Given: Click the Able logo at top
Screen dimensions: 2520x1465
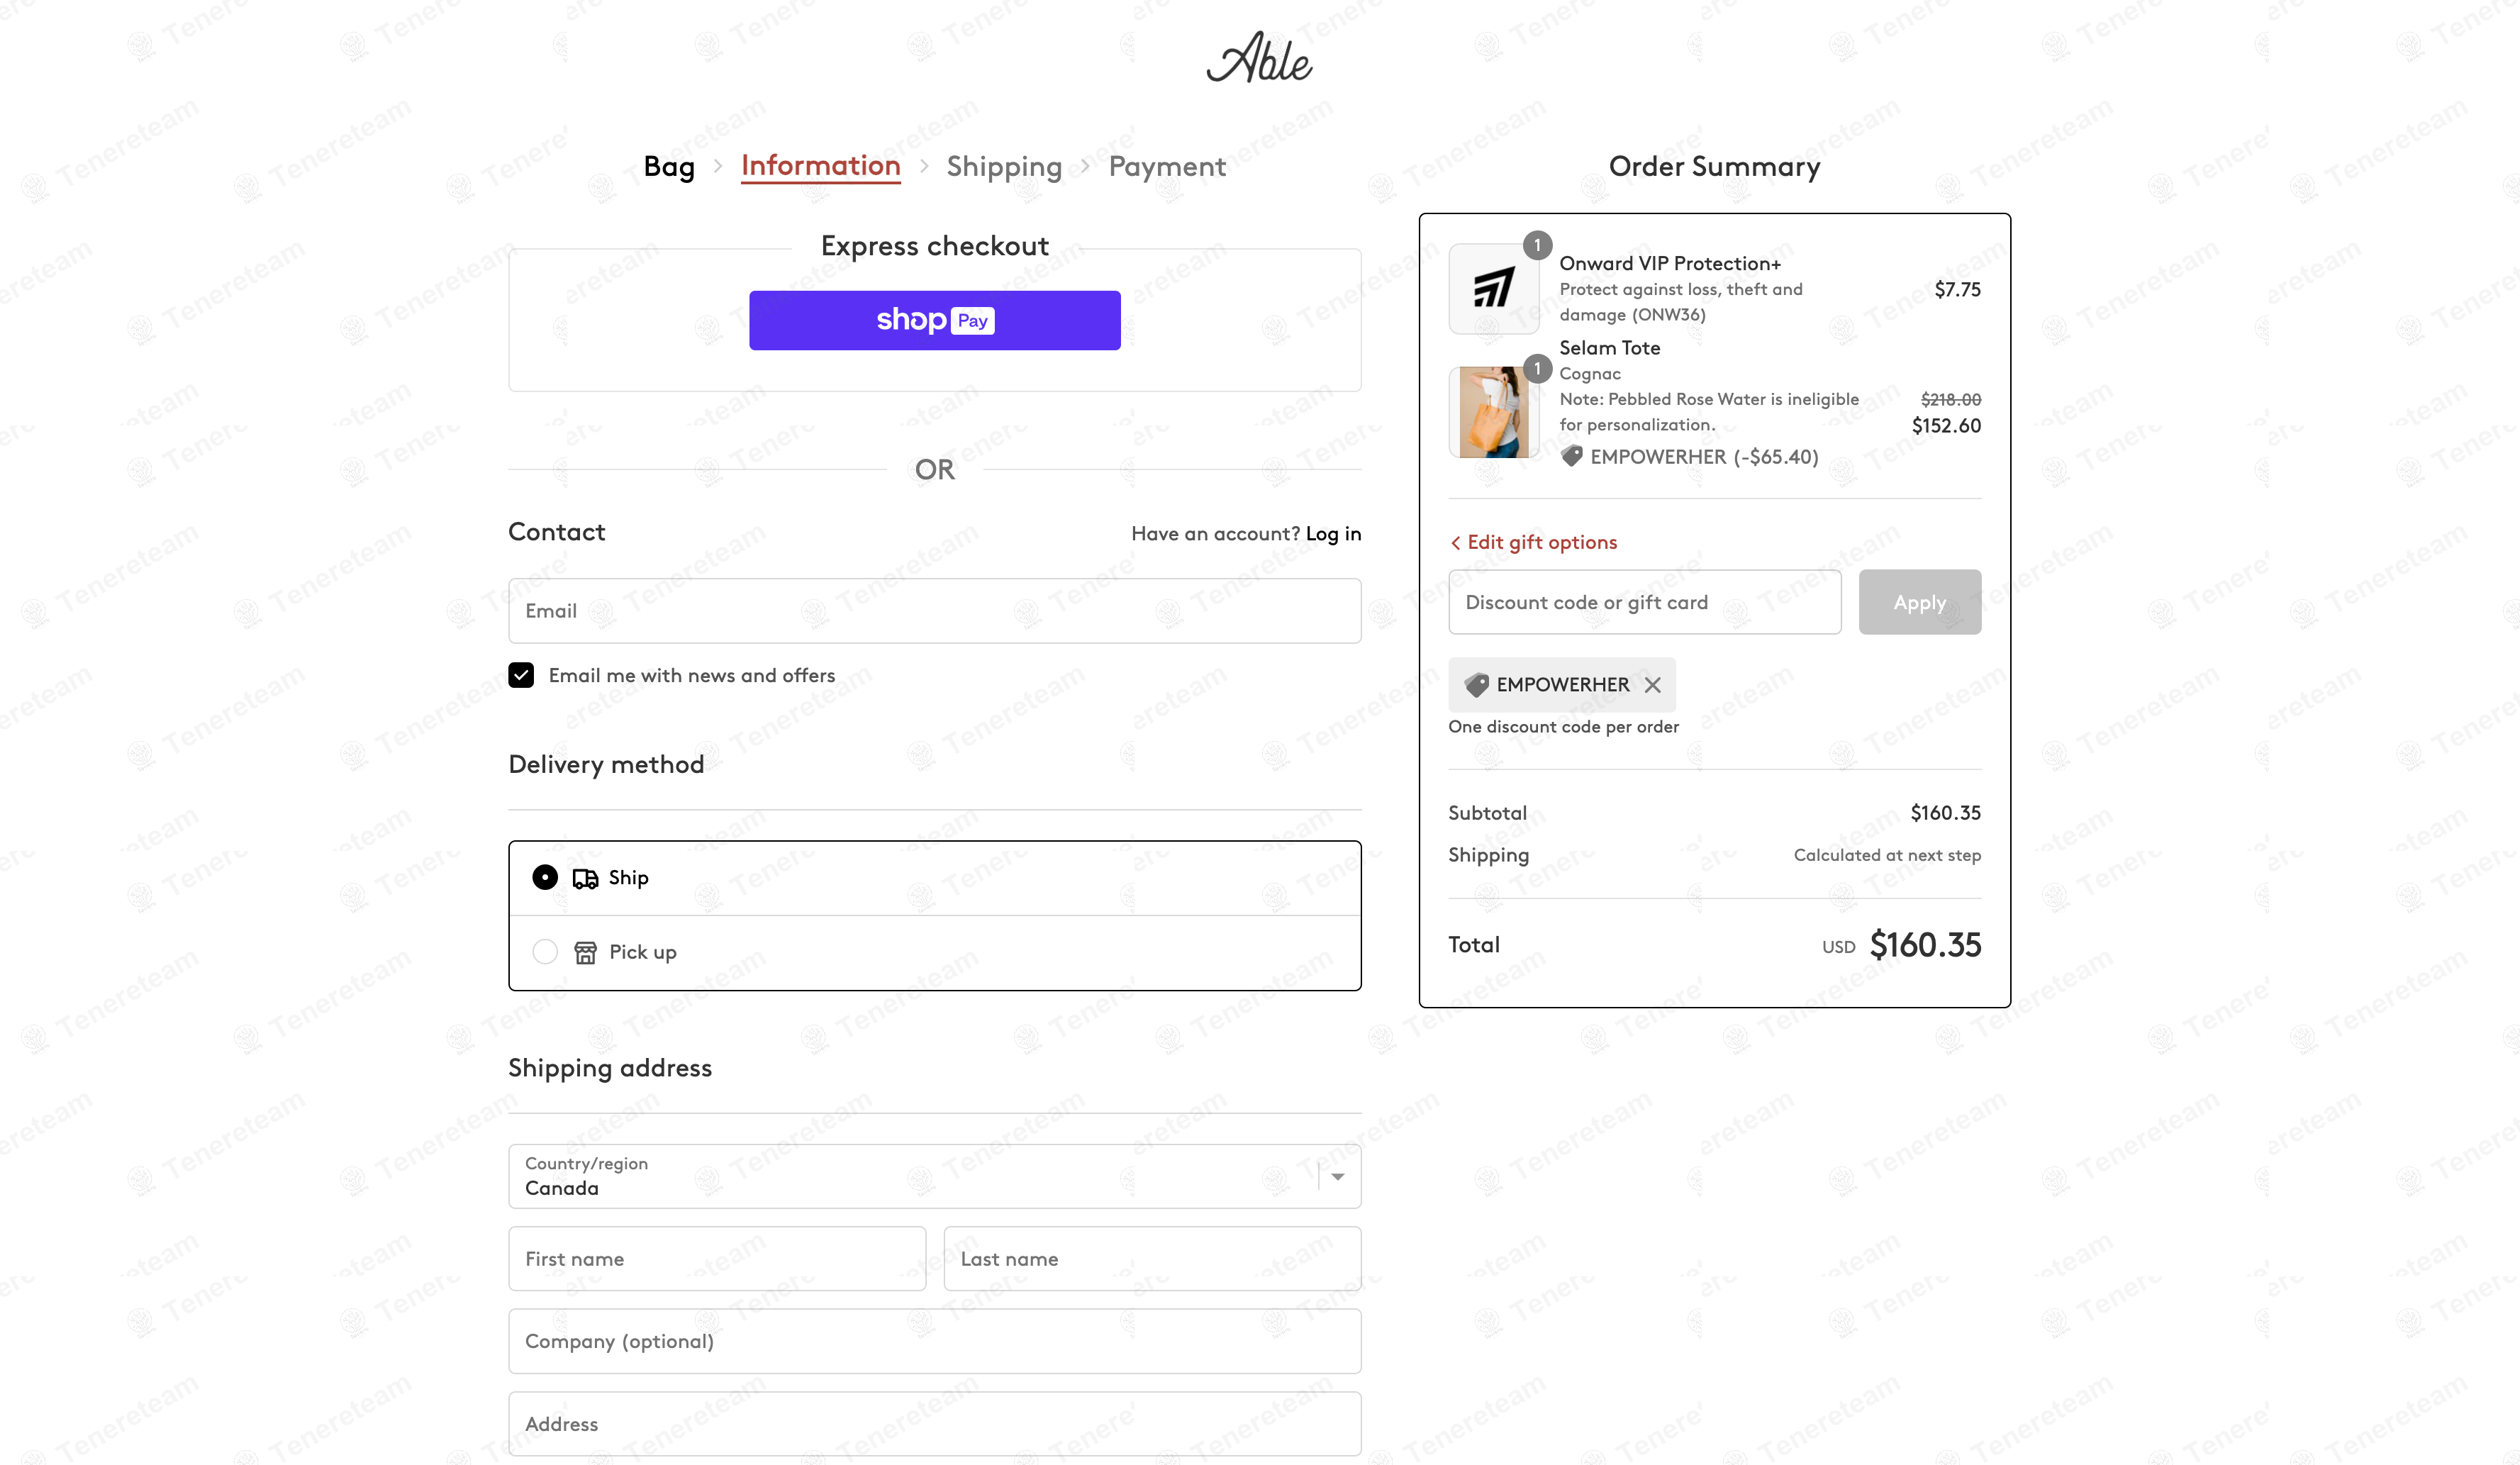Looking at the screenshot, I should [x=1259, y=57].
